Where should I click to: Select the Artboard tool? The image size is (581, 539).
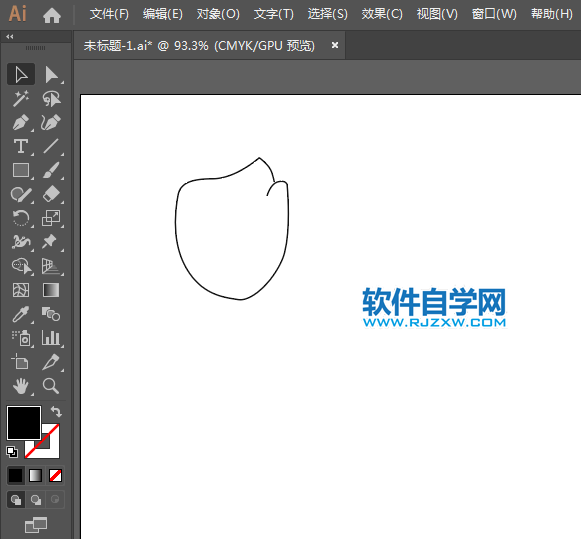tap(21, 362)
